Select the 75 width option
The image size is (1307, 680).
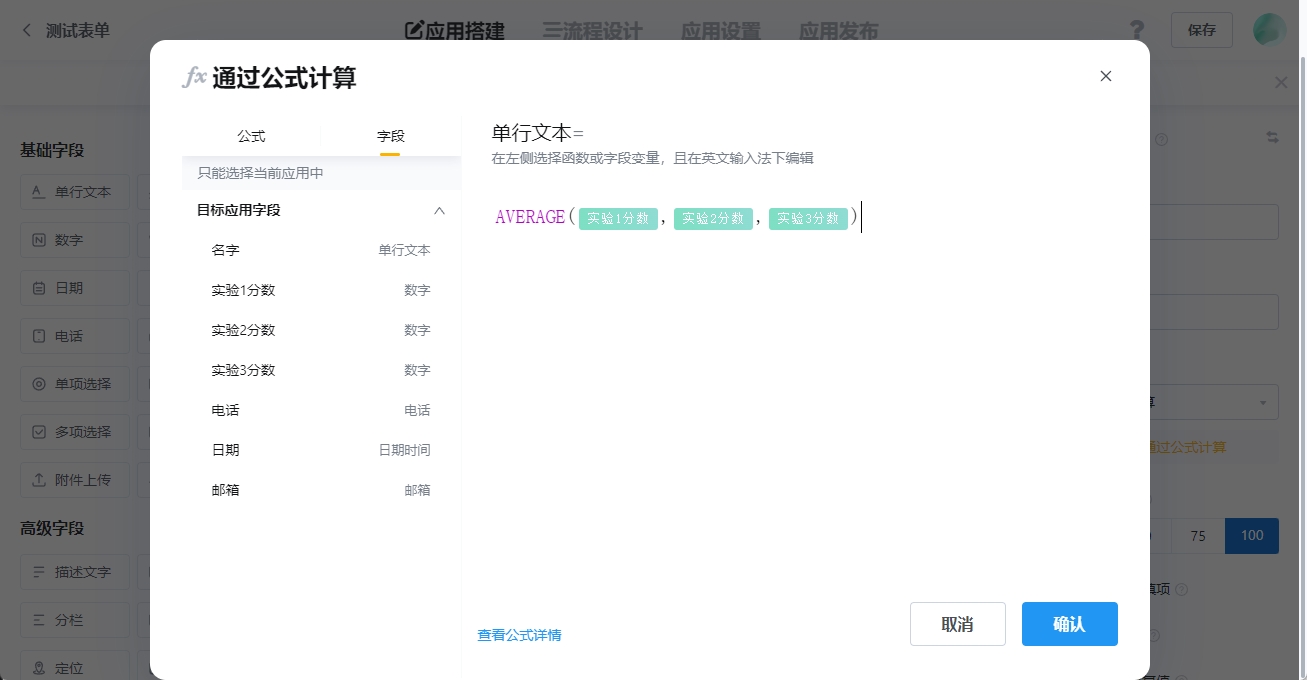point(1197,535)
